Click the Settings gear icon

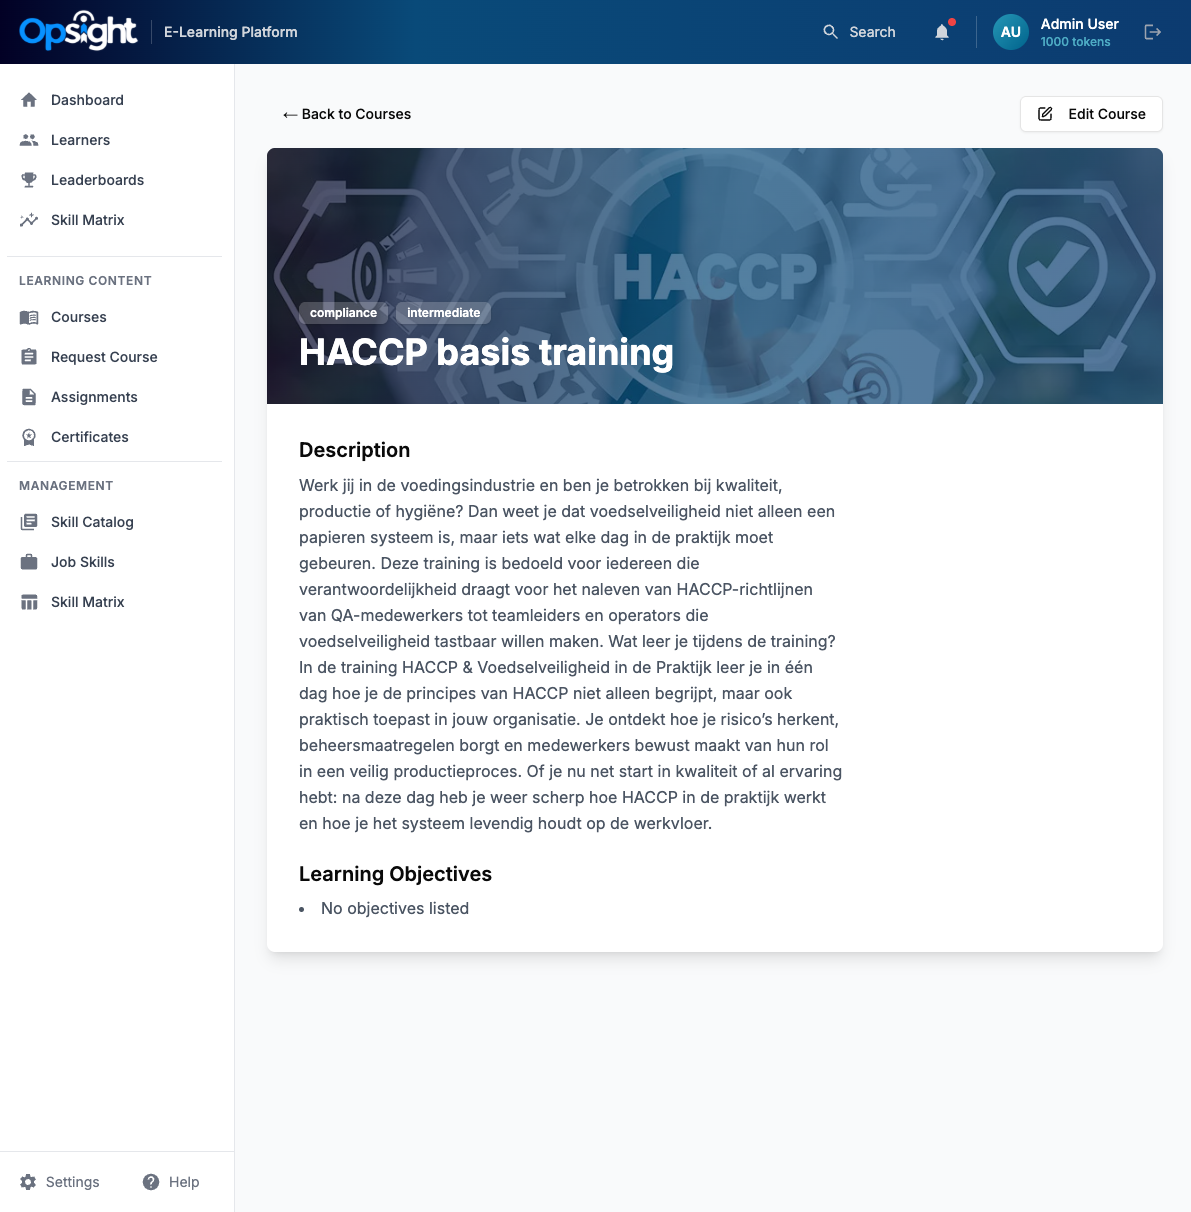tap(28, 1182)
